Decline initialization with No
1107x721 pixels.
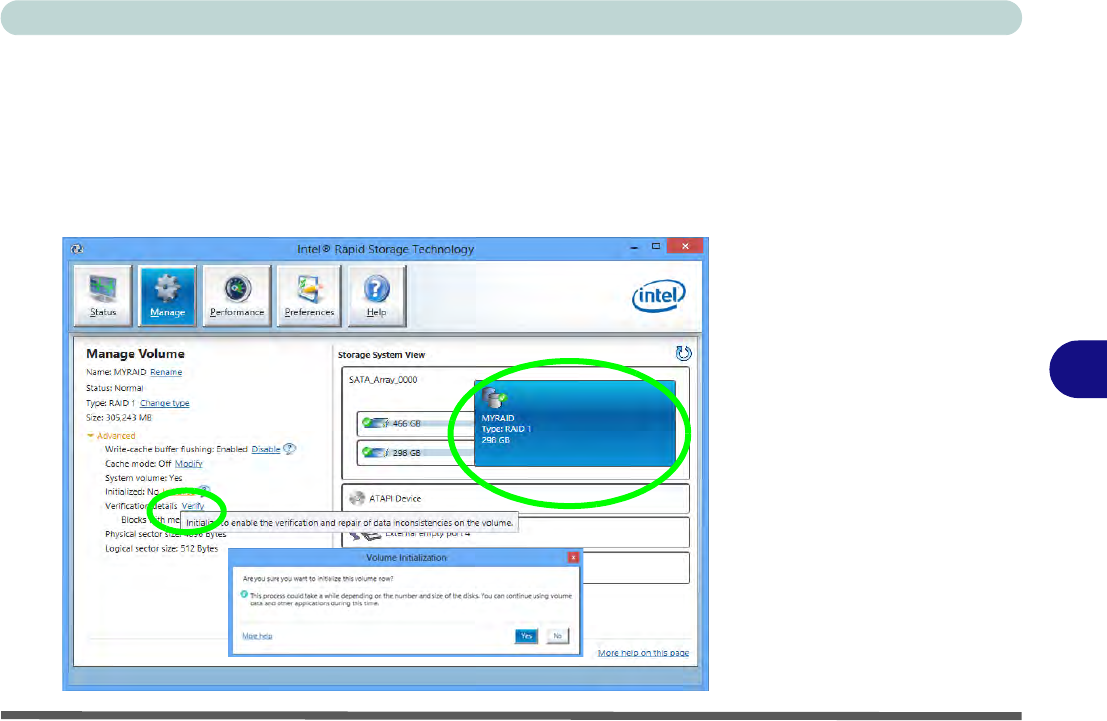tap(557, 636)
